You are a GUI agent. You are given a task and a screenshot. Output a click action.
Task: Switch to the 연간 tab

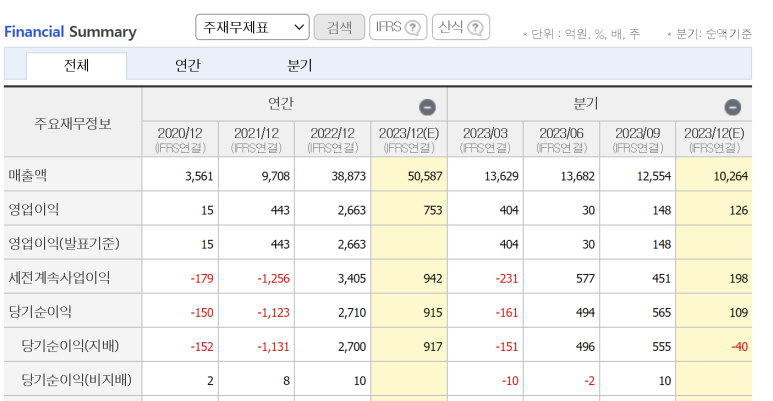click(188, 65)
